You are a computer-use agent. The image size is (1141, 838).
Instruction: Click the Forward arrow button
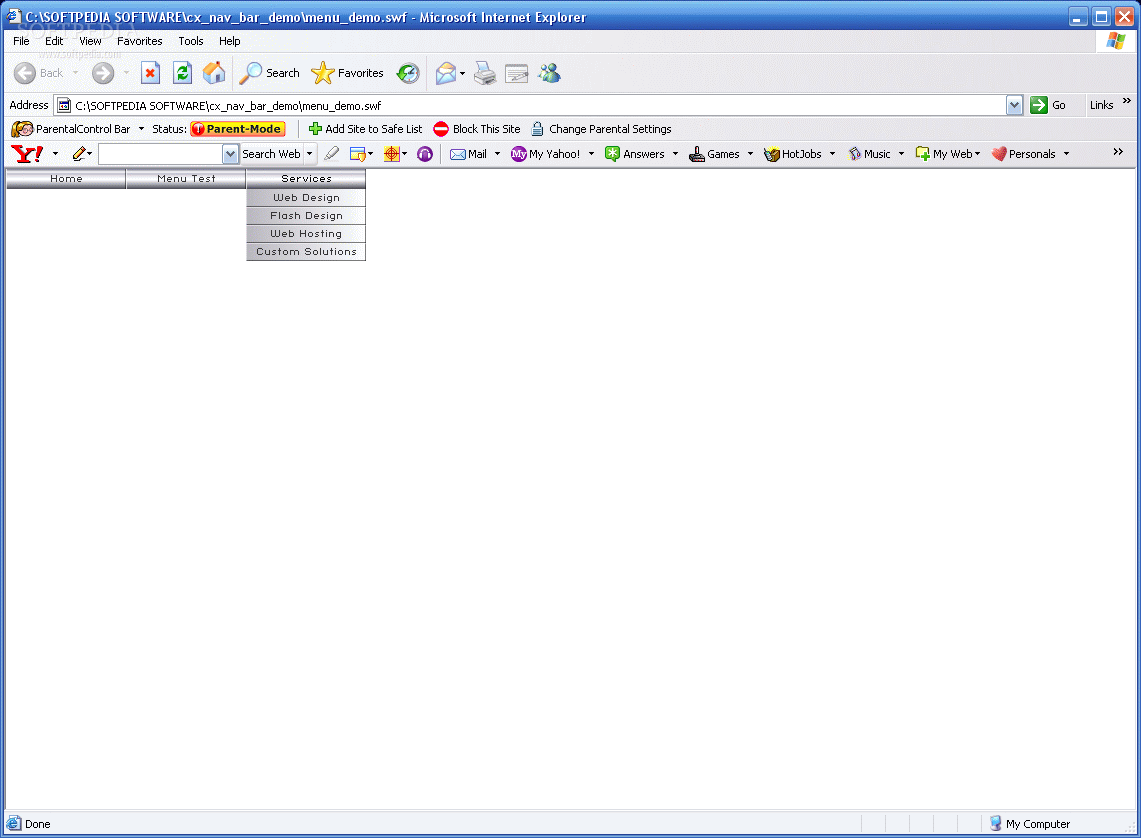[x=103, y=73]
